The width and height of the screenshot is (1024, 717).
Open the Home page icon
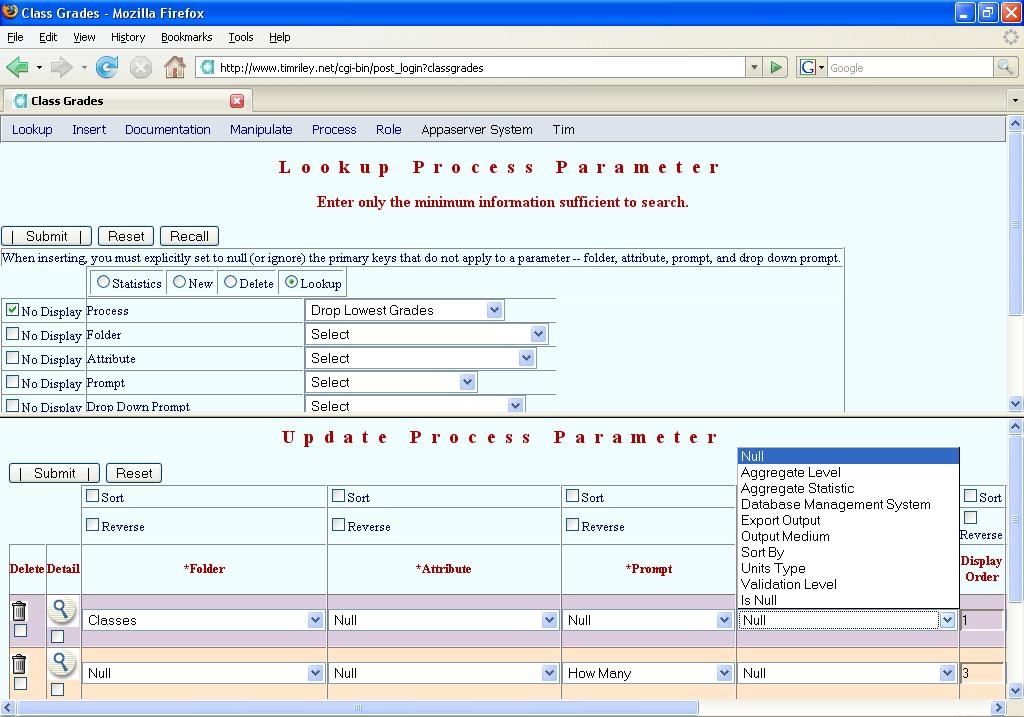[x=174, y=67]
